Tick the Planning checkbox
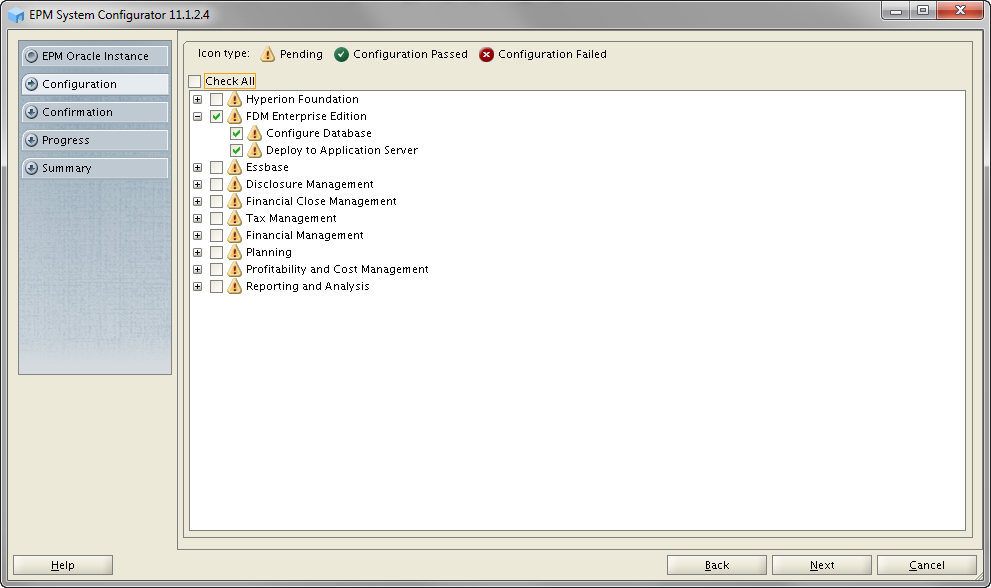The image size is (991, 588). click(217, 253)
